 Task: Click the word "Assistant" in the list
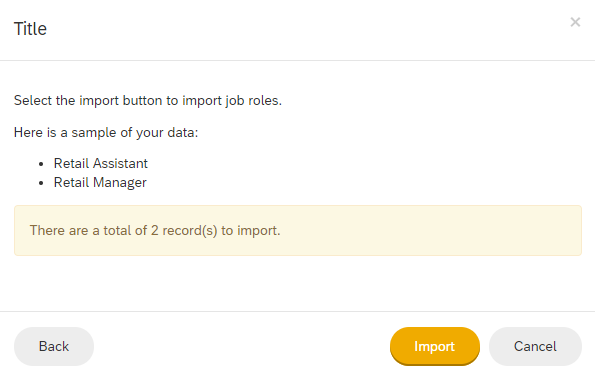tap(120, 164)
